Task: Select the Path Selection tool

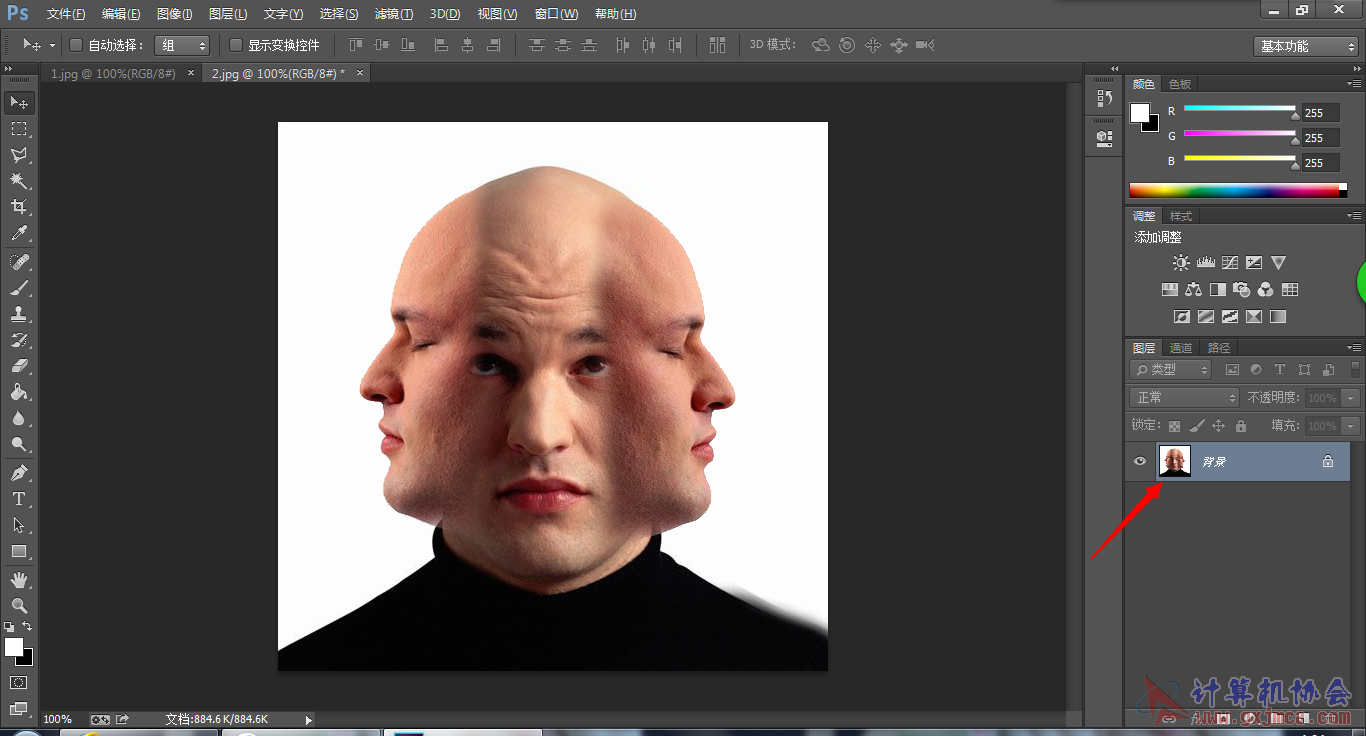Action: coord(19,524)
